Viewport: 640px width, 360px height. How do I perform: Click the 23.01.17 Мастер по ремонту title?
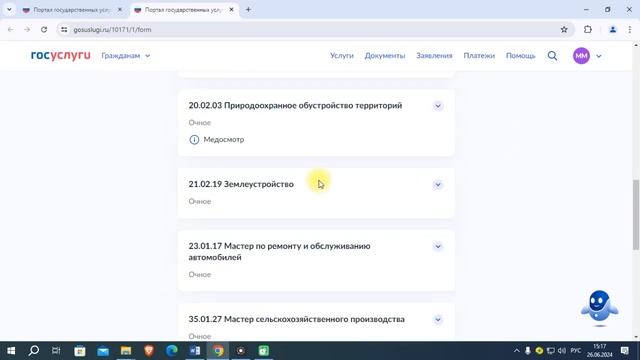click(x=279, y=252)
